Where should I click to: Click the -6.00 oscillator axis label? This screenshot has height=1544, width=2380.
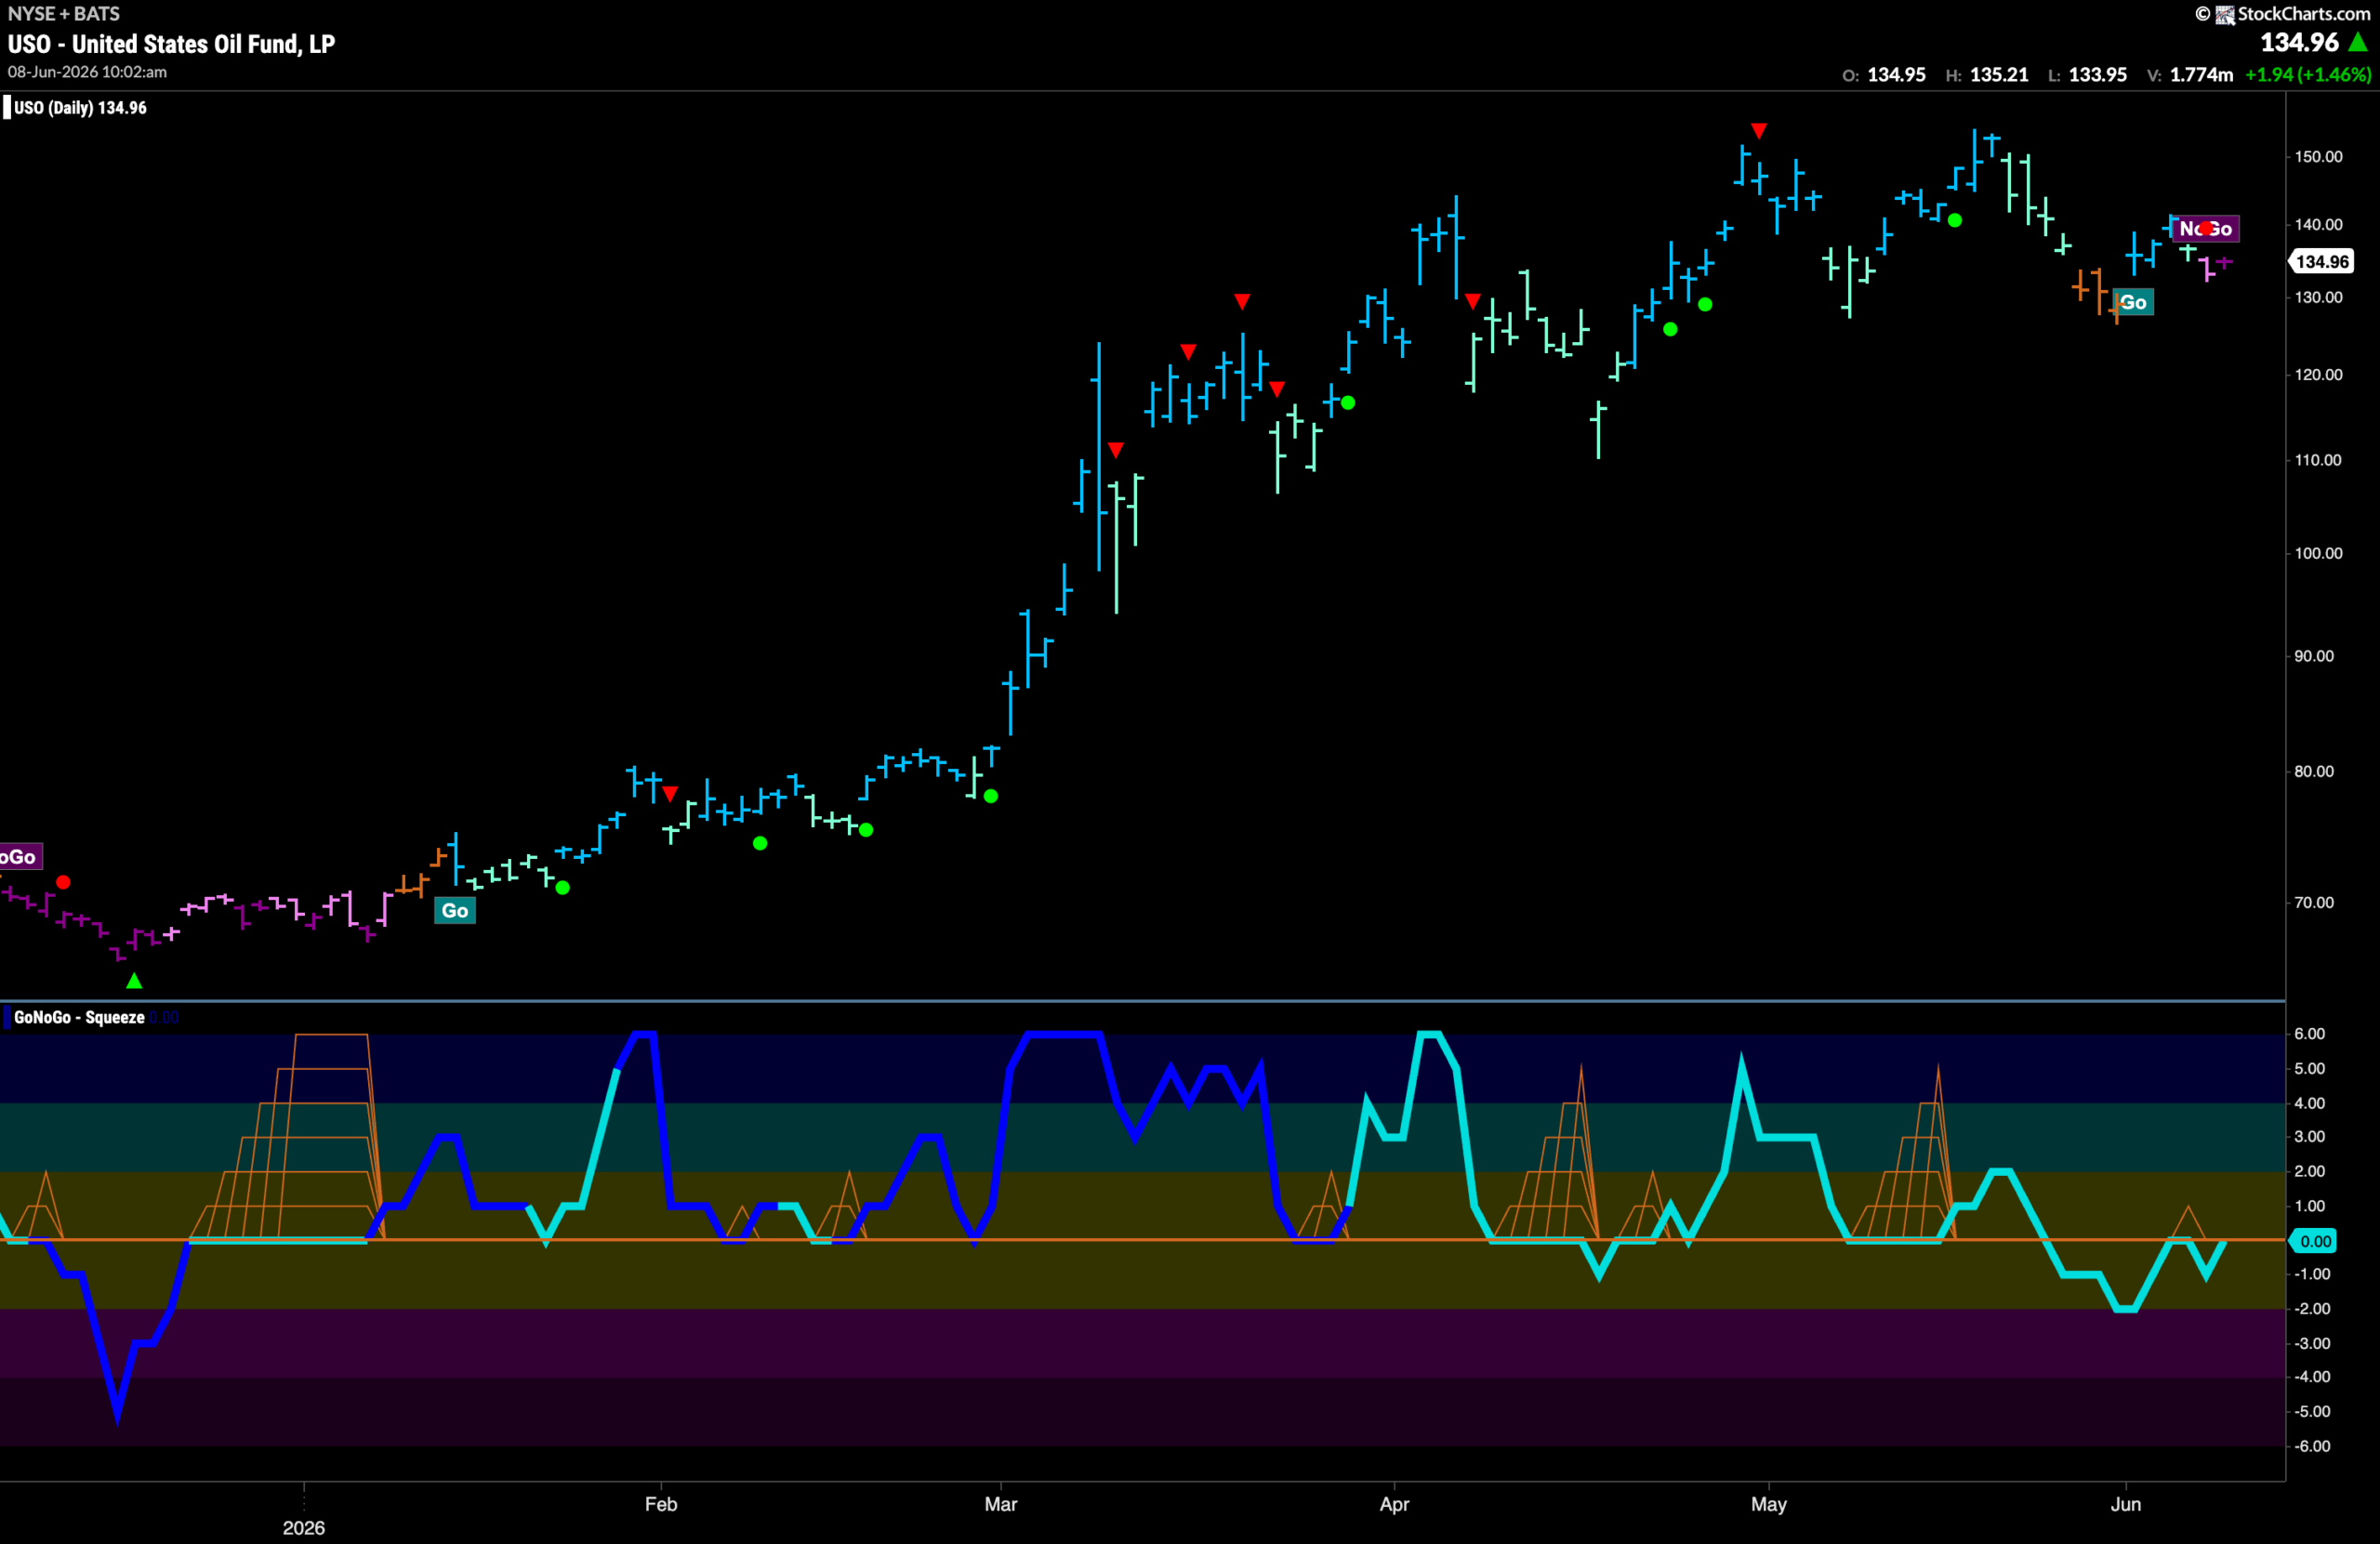click(x=2311, y=1446)
